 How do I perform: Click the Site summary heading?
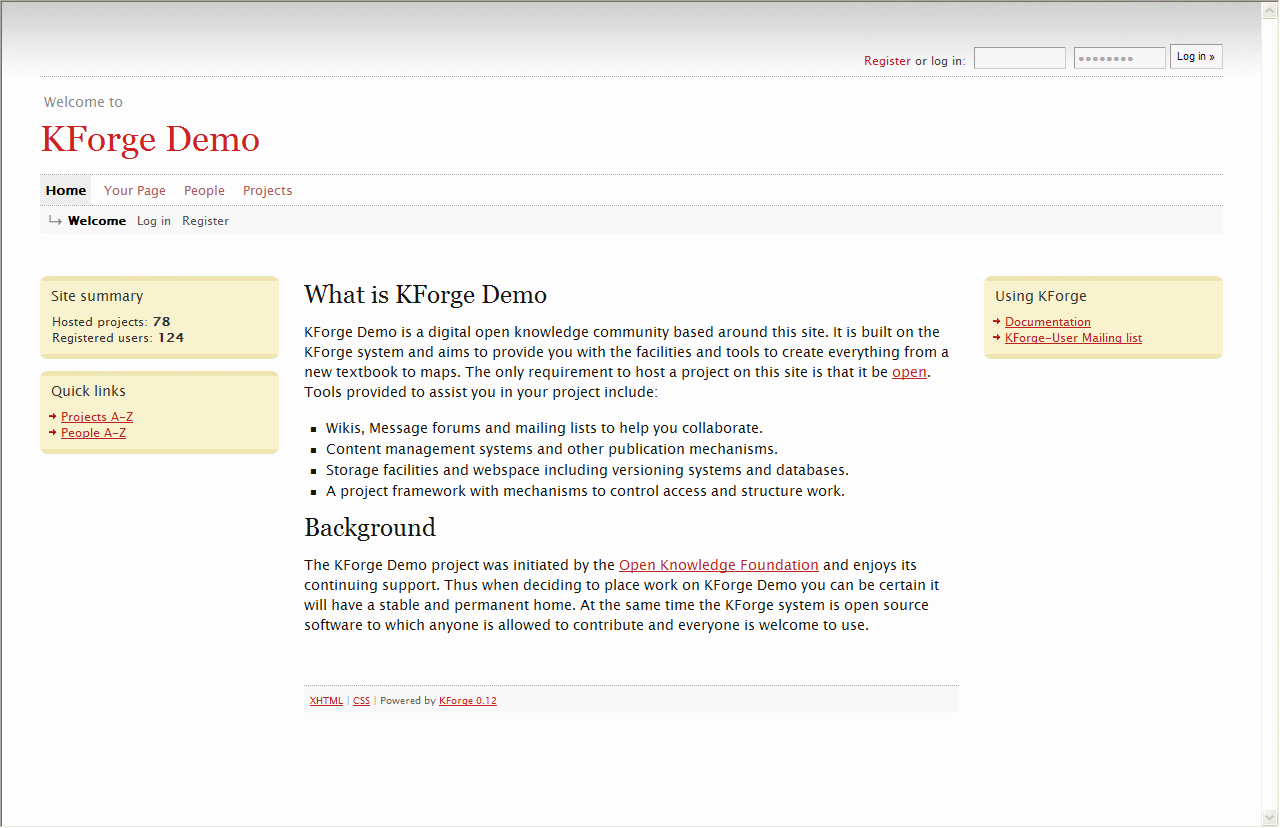coord(97,296)
